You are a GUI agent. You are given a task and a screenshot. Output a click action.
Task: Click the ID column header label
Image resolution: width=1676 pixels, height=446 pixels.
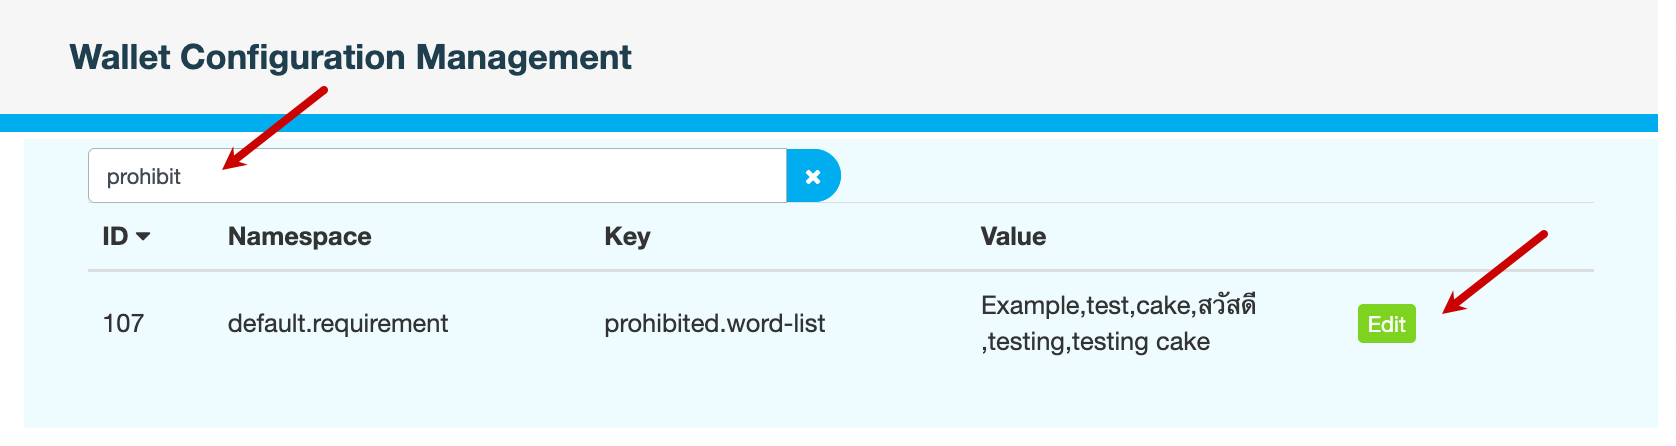click(115, 237)
